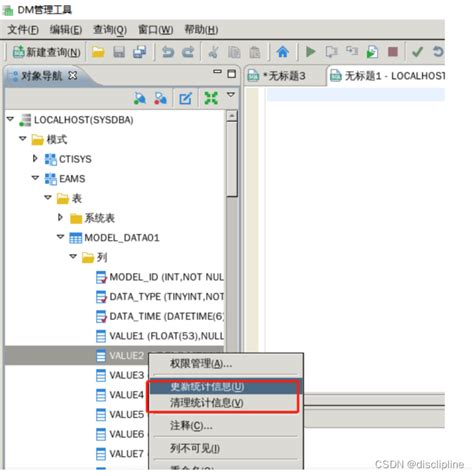
Task: Open the 查询(Q) menu
Action: tap(110, 30)
